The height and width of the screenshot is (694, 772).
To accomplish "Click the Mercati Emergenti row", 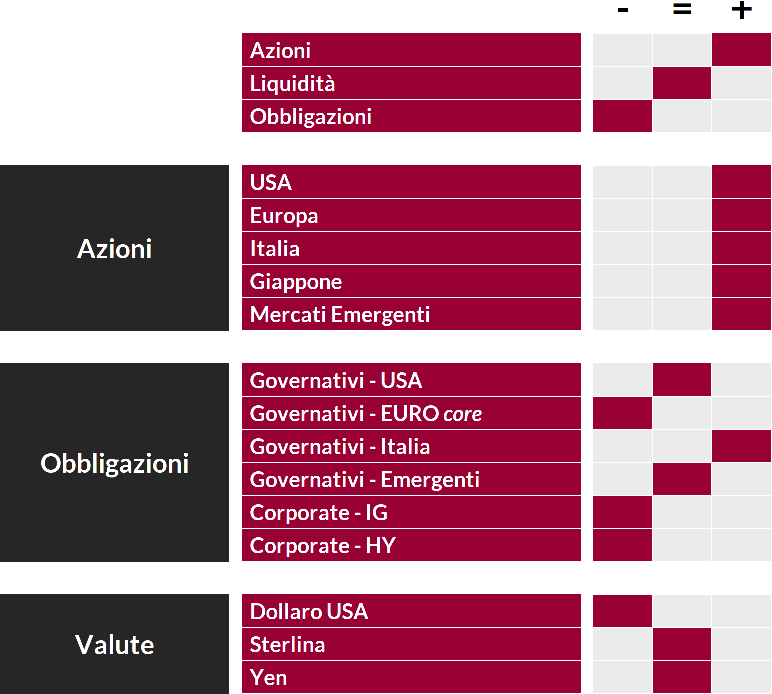I will point(411,314).
